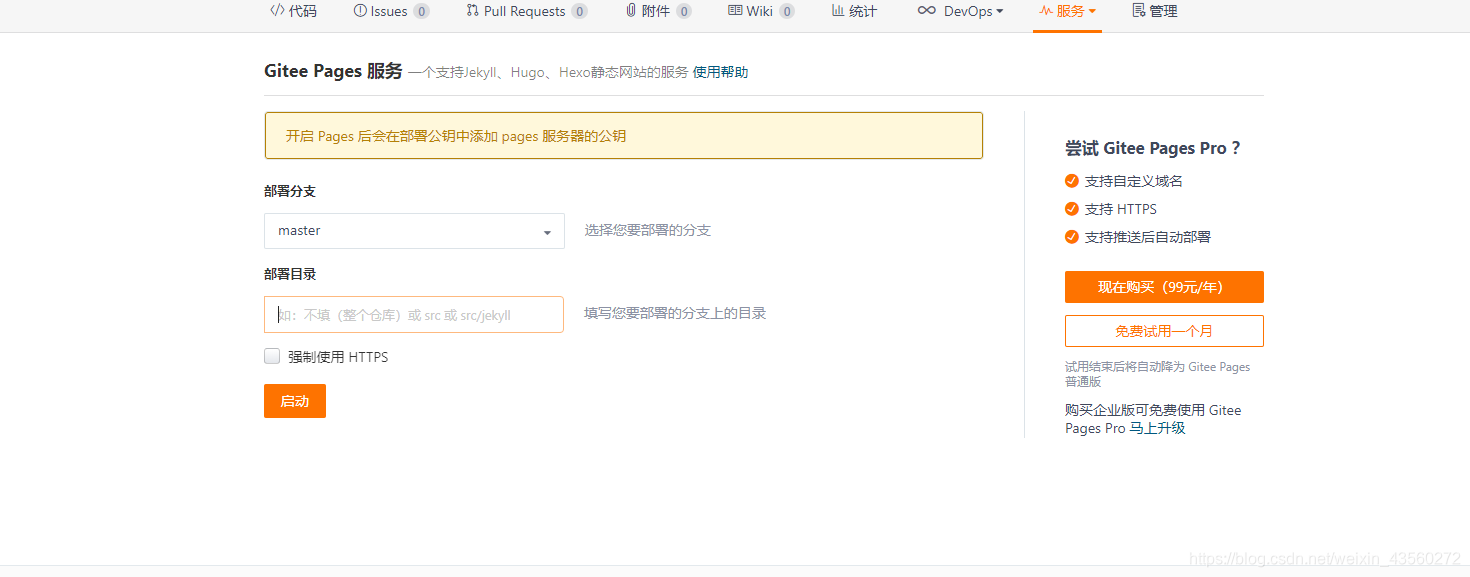This screenshot has width=1470, height=577.
Task: Click the DevOps infinity icon
Action: point(926,11)
